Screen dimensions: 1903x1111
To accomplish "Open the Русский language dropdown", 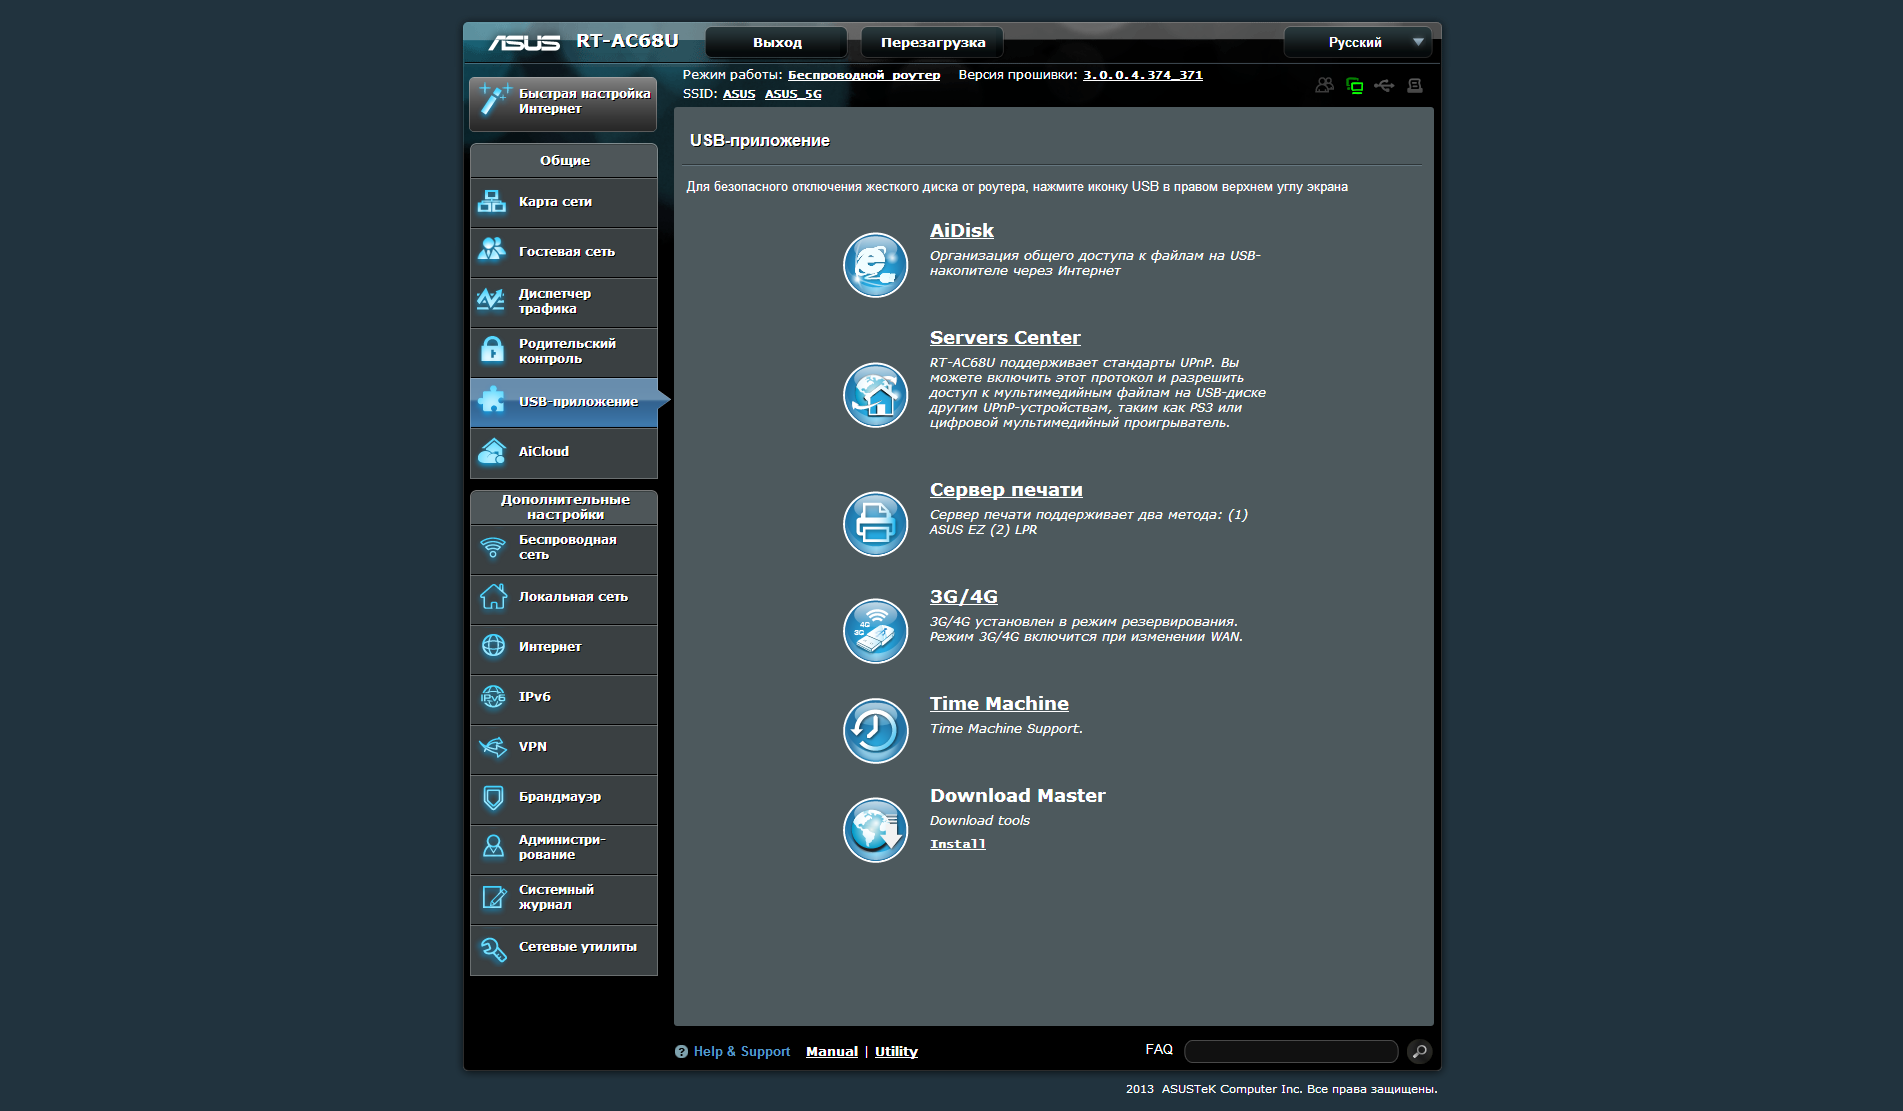I will tap(1358, 42).
